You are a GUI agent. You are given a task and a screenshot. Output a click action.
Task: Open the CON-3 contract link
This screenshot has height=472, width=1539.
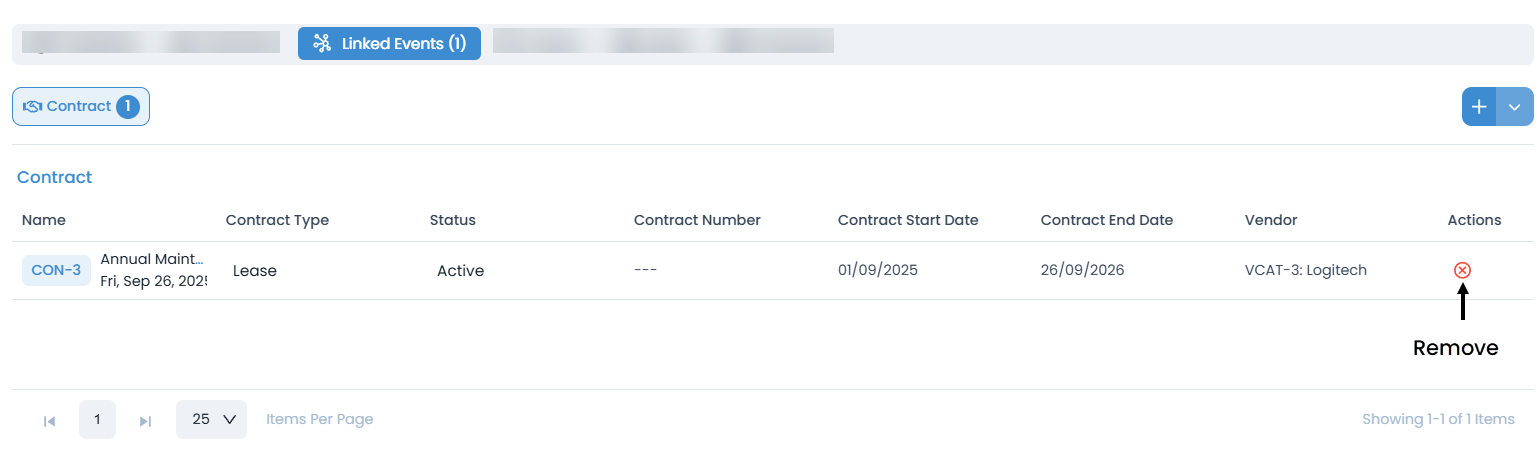56,270
